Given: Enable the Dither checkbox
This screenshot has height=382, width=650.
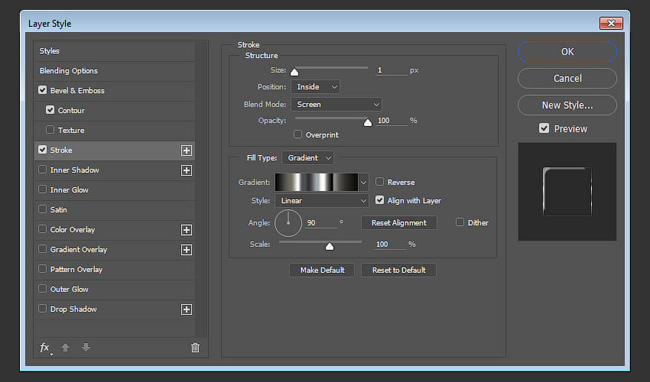Looking at the screenshot, I should pyautogui.click(x=460, y=222).
